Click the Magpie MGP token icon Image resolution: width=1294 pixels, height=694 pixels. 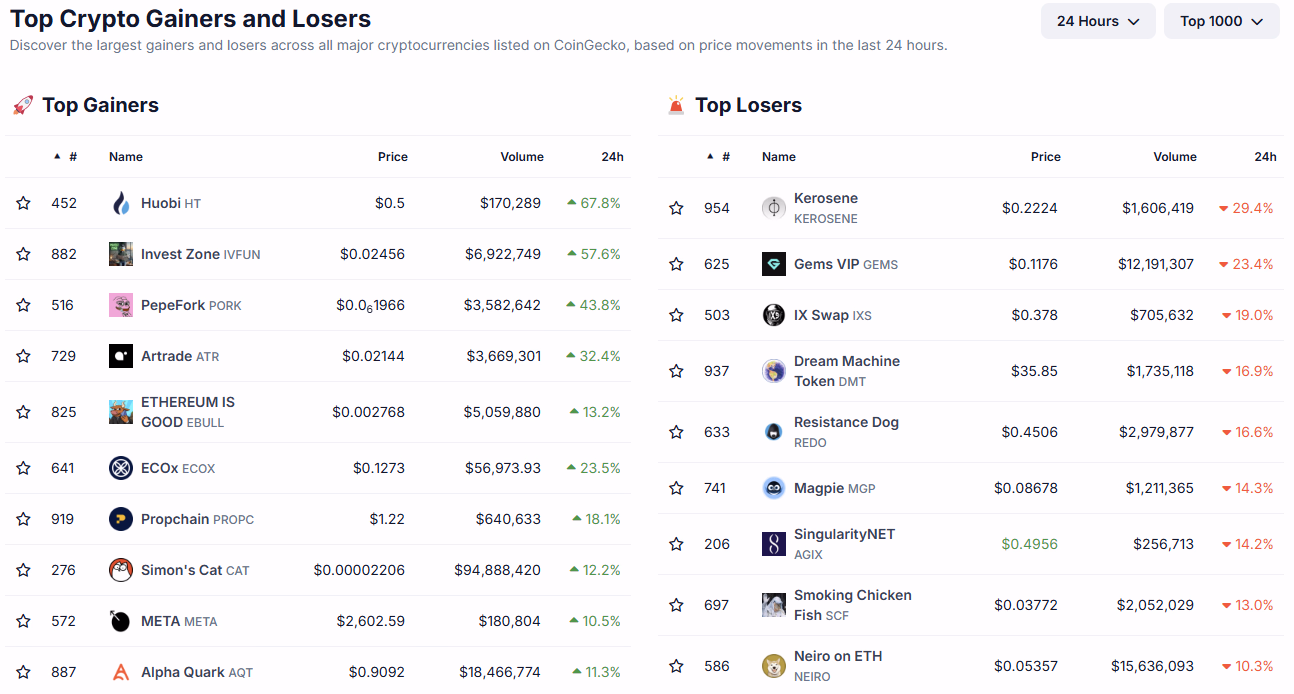pyautogui.click(x=773, y=487)
